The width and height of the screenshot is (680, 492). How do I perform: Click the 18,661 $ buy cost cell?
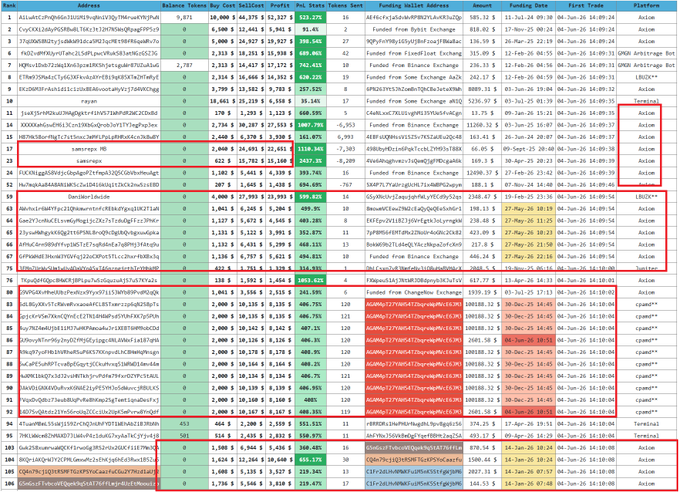click(x=222, y=101)
